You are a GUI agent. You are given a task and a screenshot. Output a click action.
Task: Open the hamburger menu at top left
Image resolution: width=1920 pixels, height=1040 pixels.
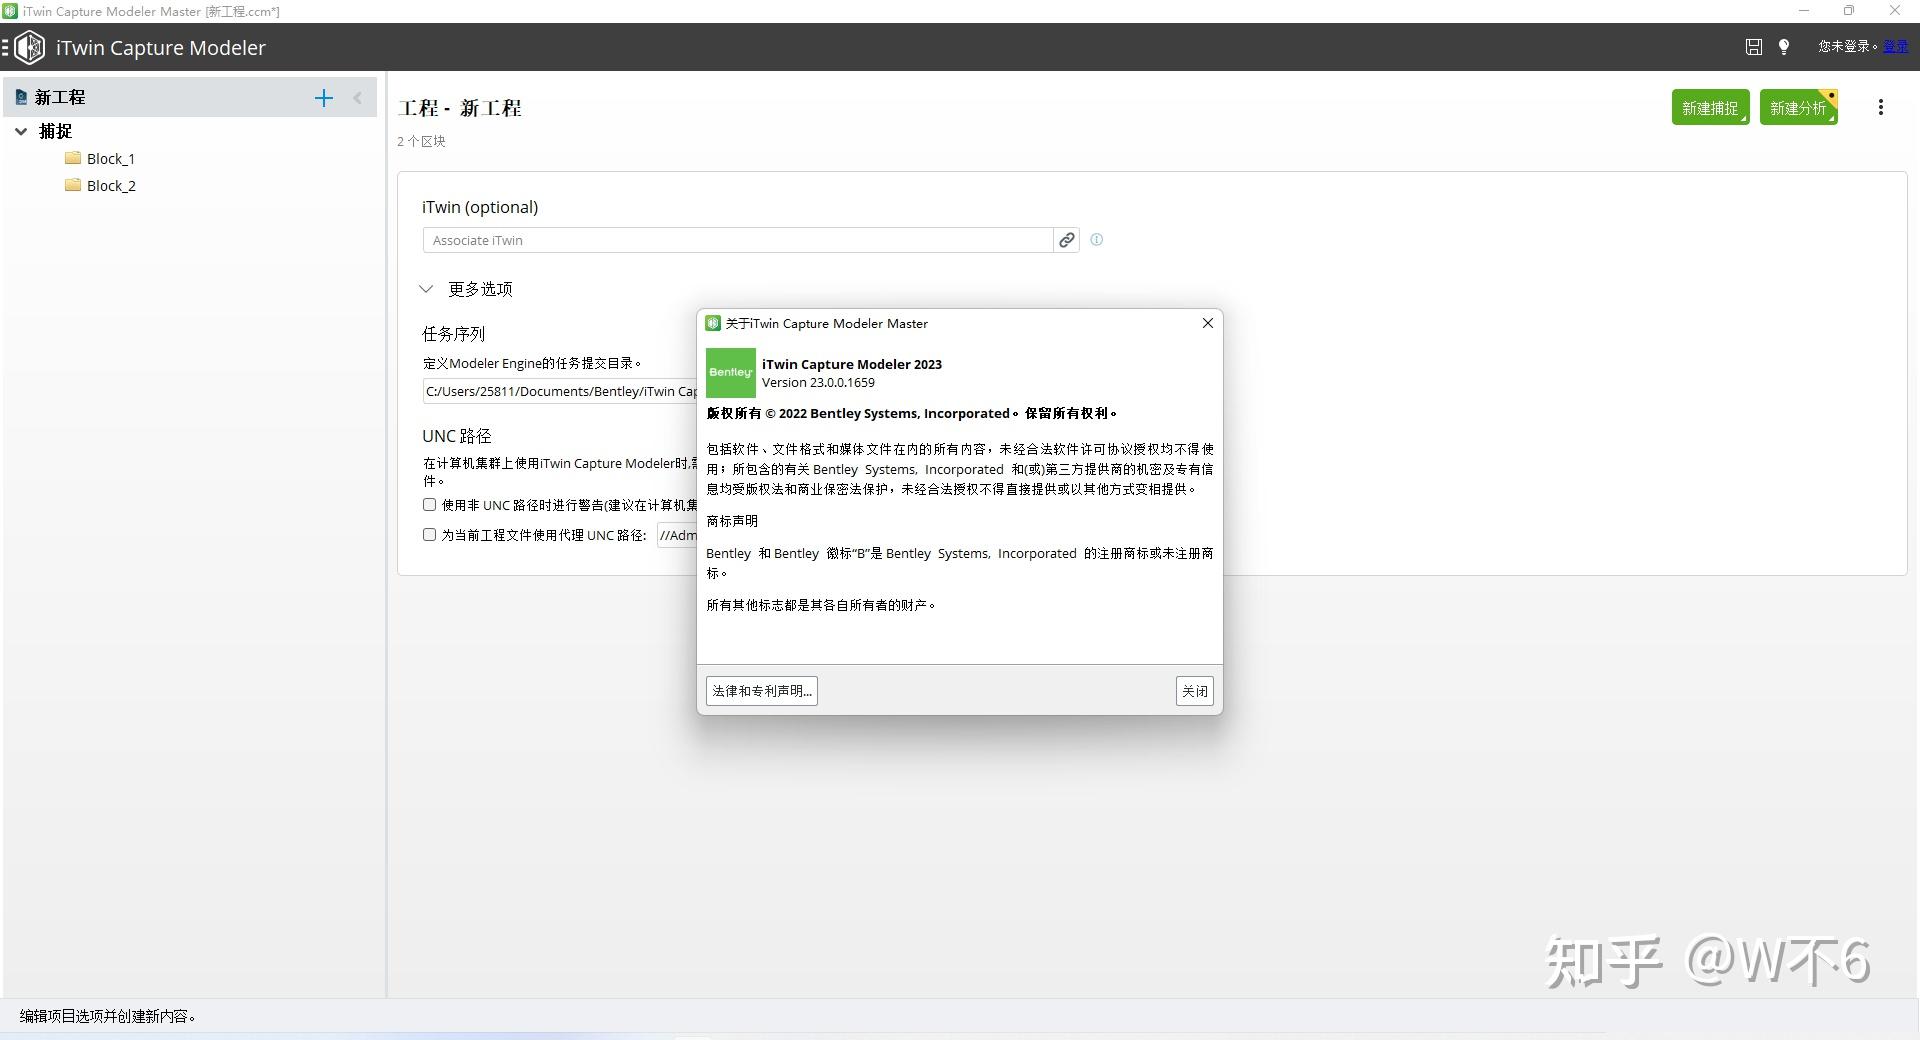pos(8,46)
